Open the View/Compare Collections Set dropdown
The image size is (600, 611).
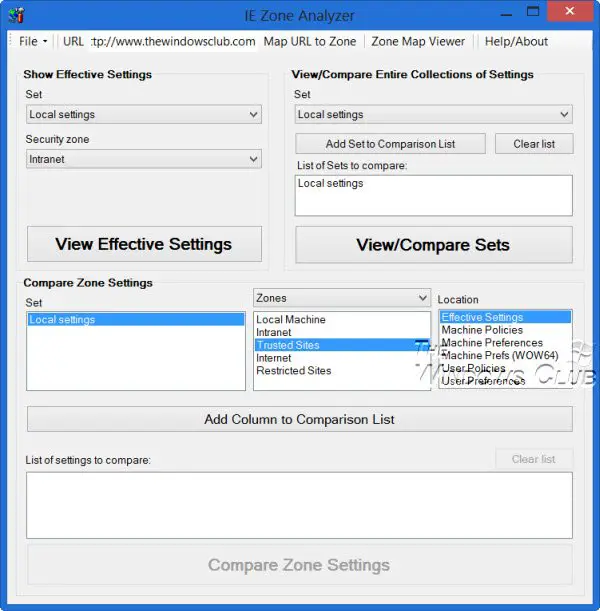(434, 115)
